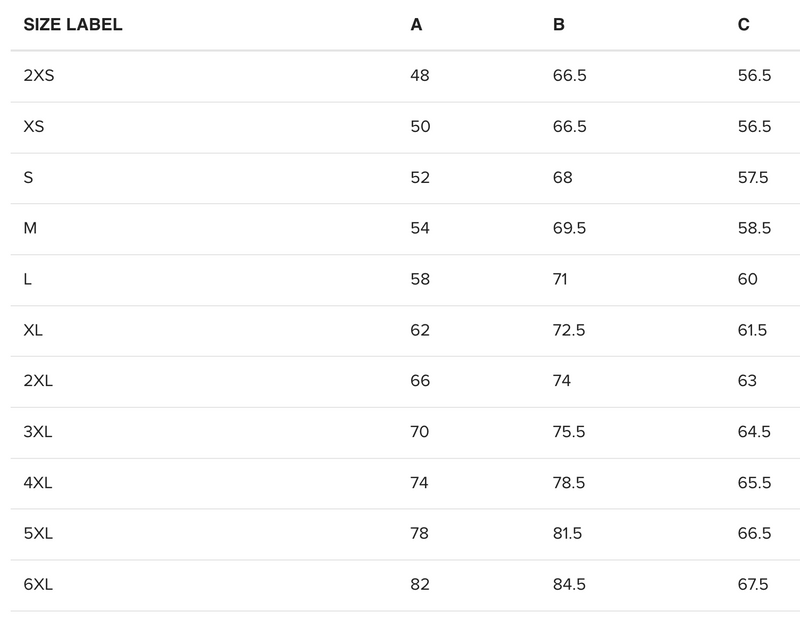Select the 6XL size label cell
Image resolution: width=800 pixels, height=619 pixels.
[x=38, y=585]
